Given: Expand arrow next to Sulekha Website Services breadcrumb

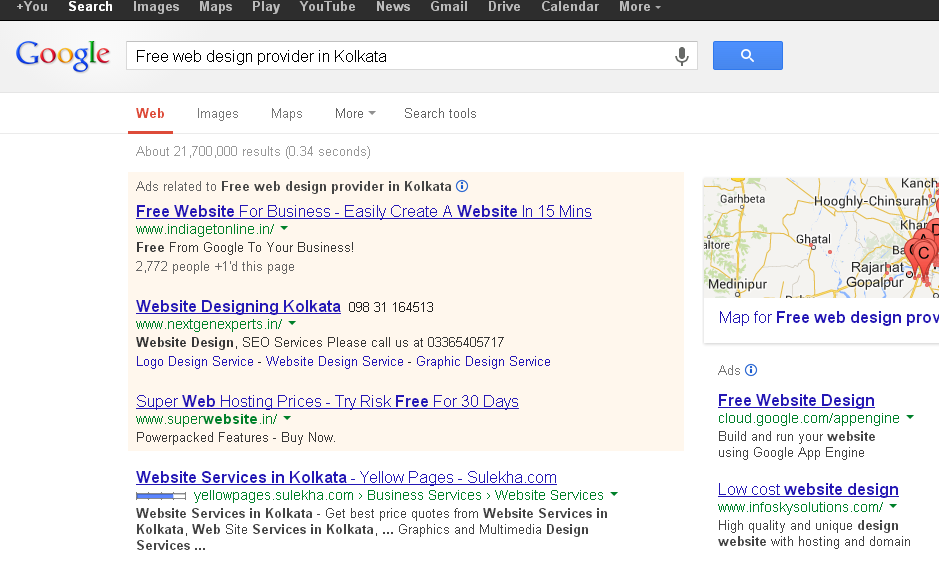Looking at the screenshot, I should pos(614,494).
